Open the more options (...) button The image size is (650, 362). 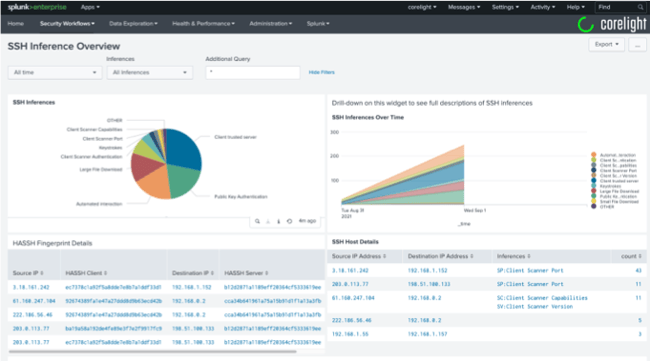pyautogui.click(x=638, y=44)
